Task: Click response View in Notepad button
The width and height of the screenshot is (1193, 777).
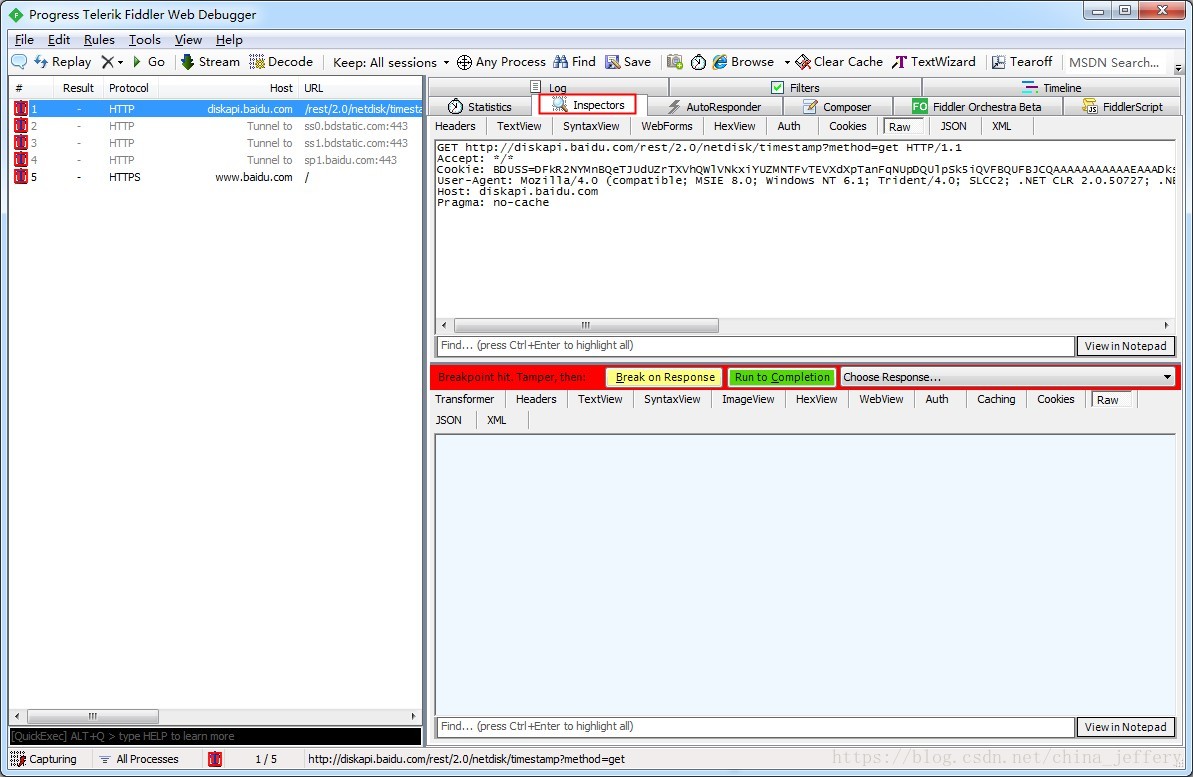Action: click(x=1125, y=727)
